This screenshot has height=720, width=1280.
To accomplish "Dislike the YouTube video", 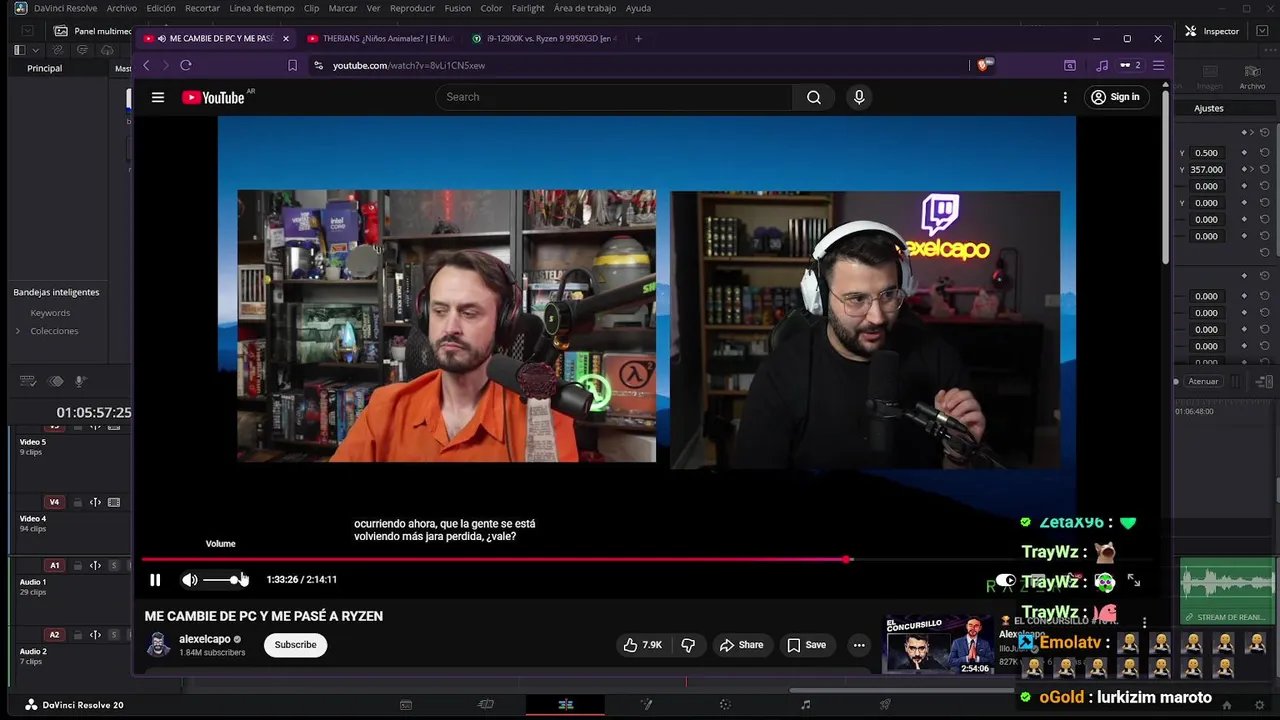I will 688,645.
